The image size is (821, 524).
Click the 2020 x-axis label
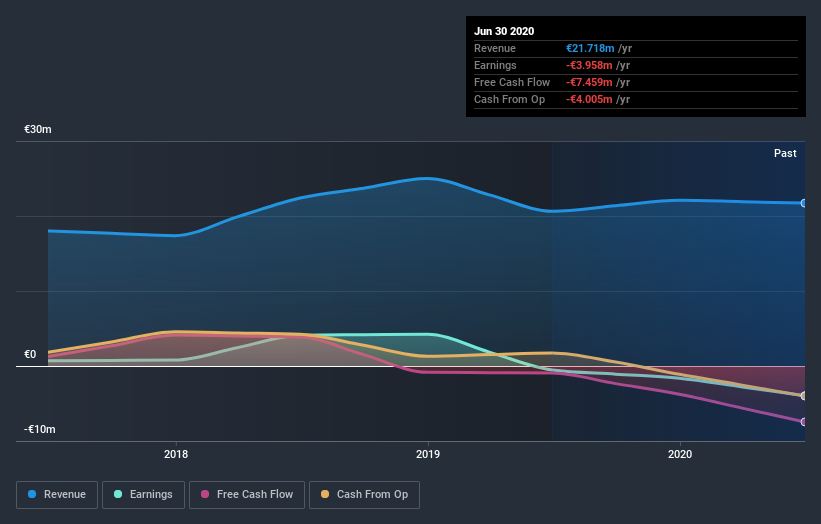[x=680, y=454]
